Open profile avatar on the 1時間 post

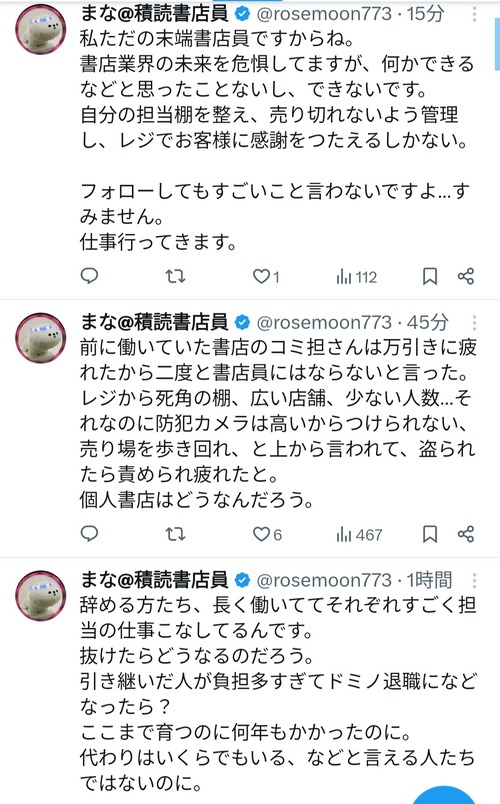41,596
